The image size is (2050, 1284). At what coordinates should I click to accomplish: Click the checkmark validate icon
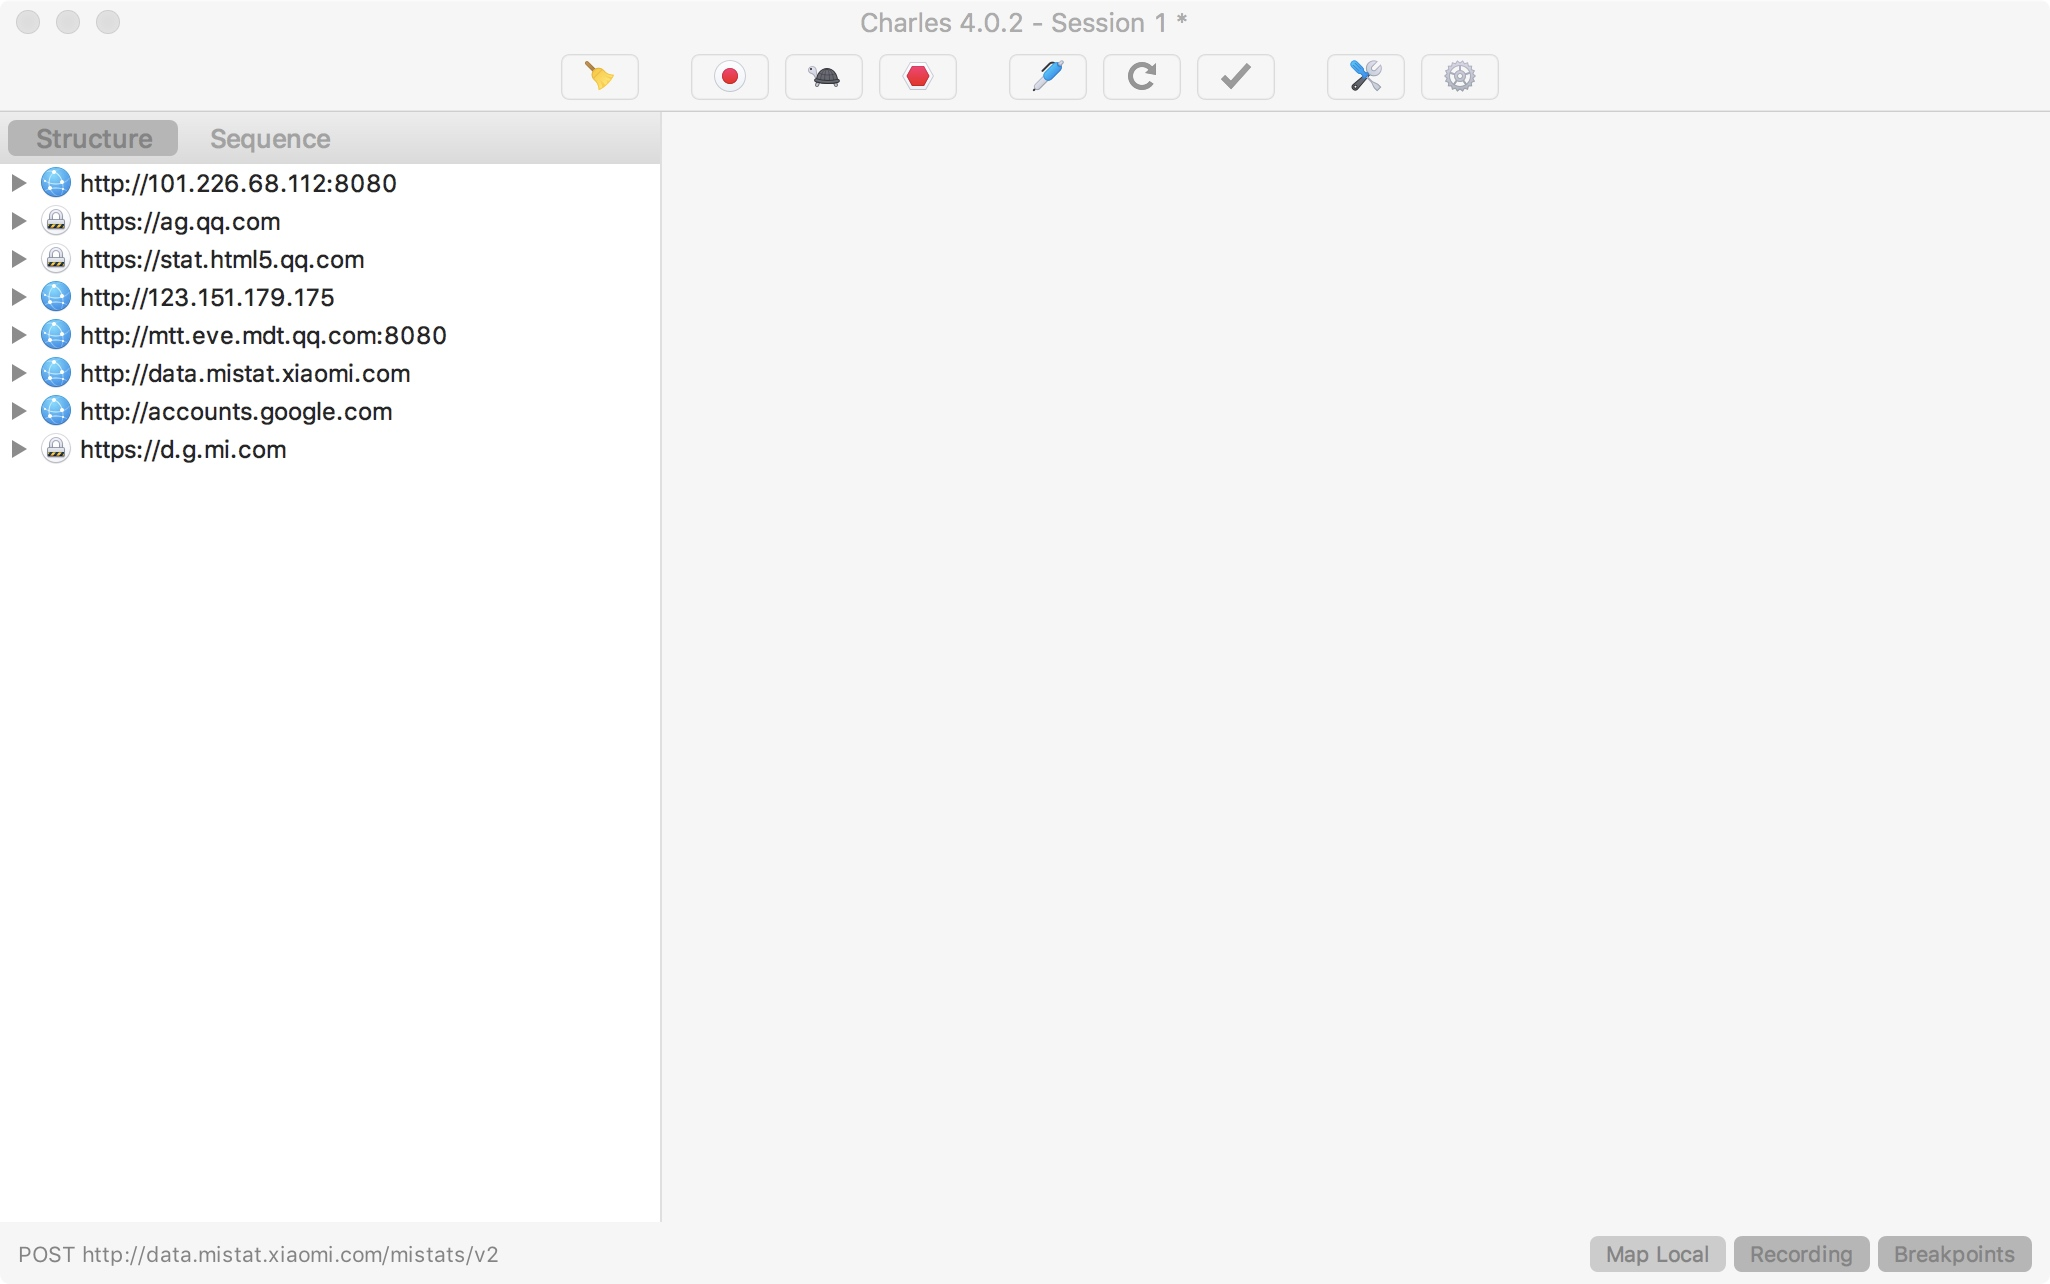point(1235,77)
